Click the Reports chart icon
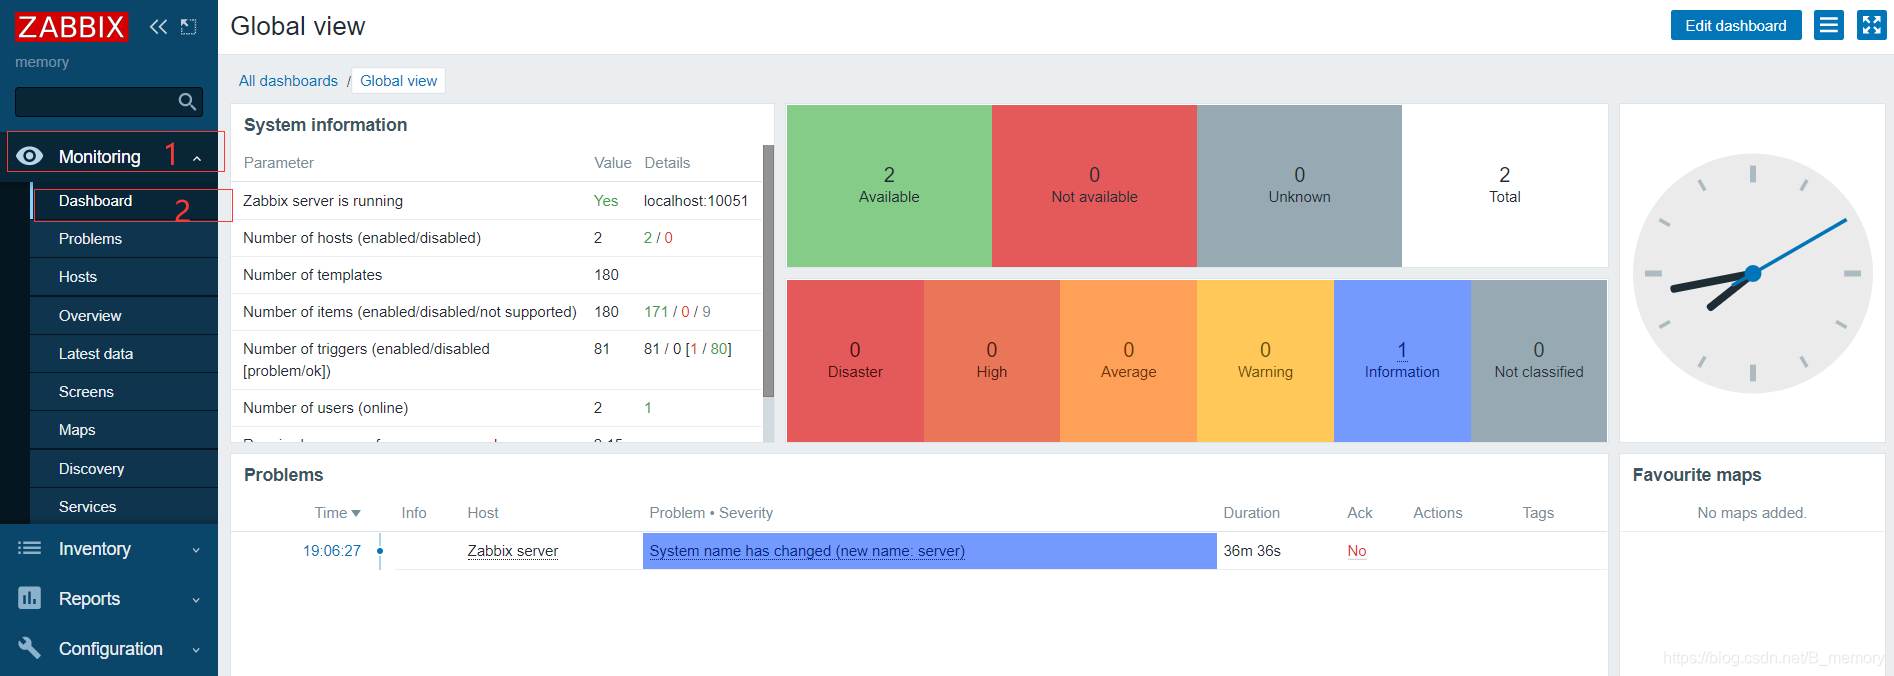 pos(30,598)
